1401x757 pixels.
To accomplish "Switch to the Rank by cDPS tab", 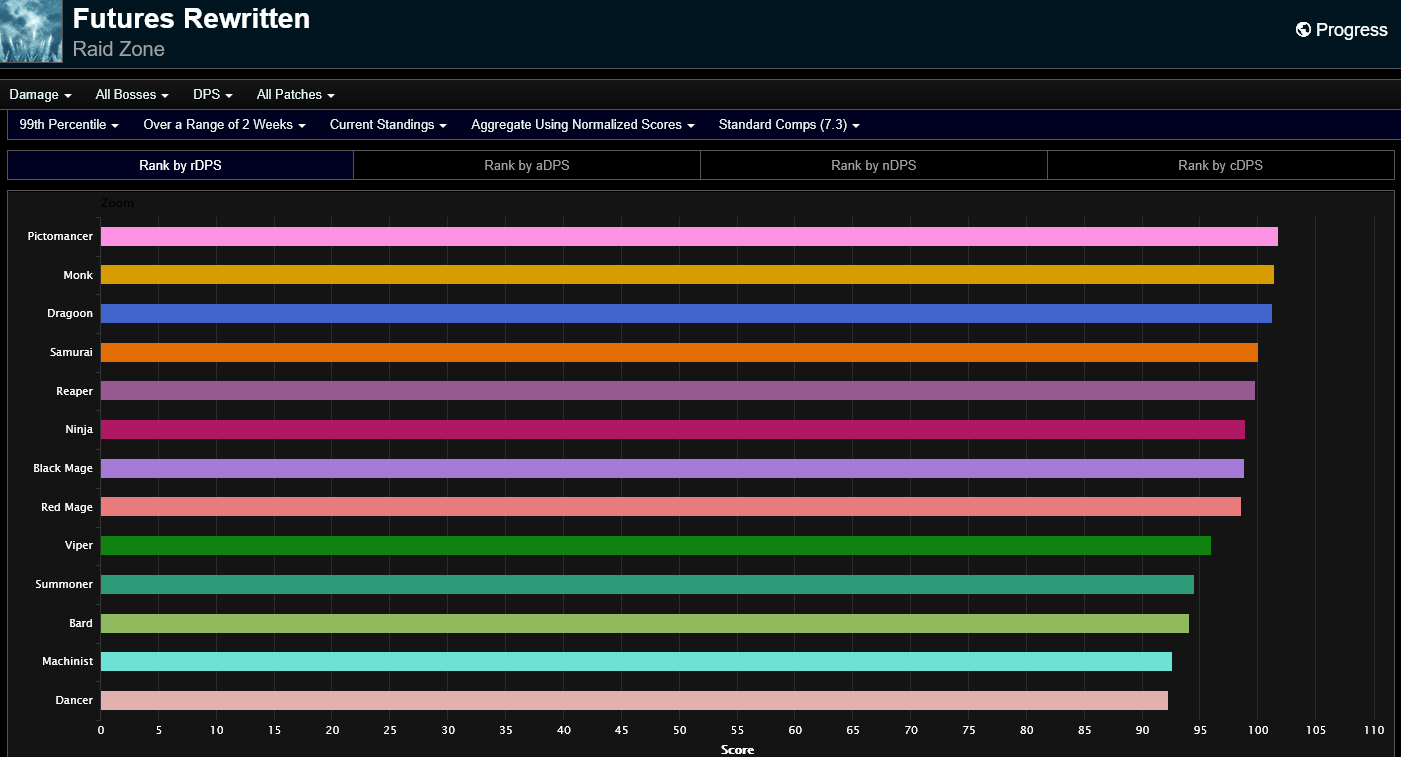I will [1220, 165].
